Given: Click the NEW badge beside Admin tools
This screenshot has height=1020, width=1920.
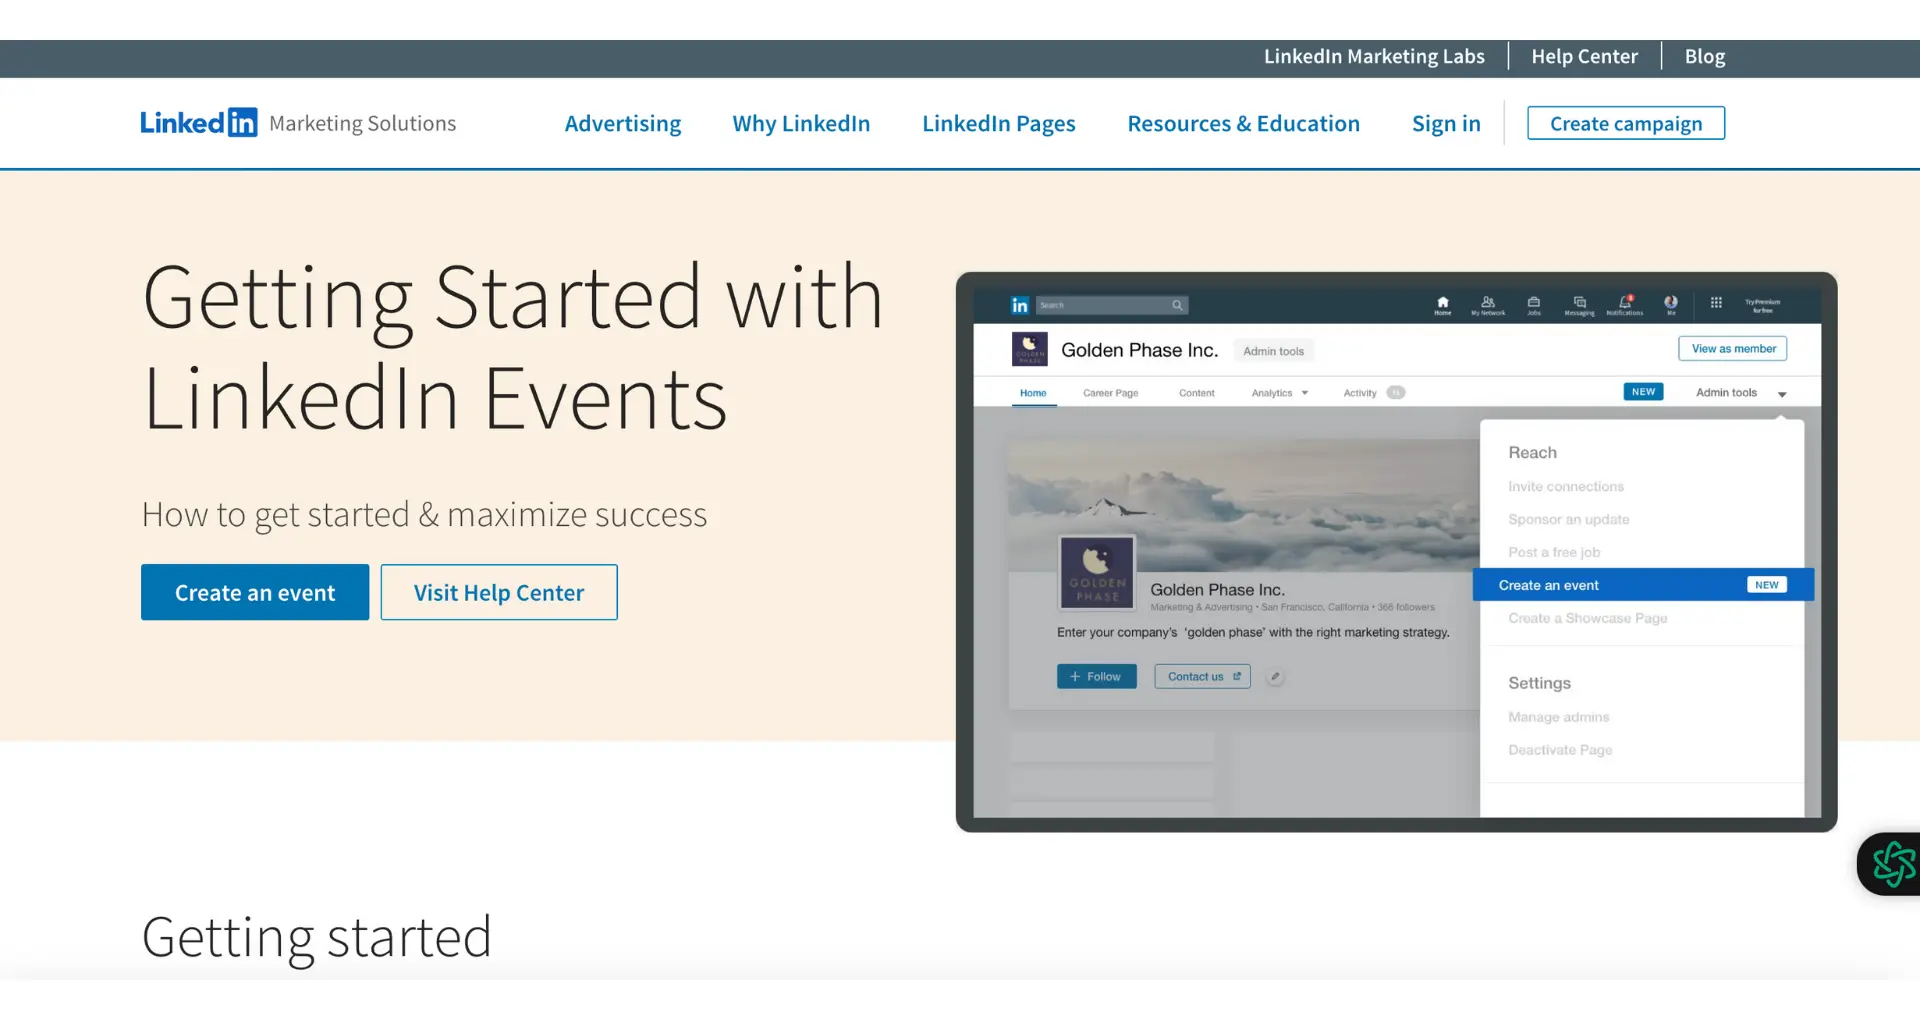Looking at the screenshot, I should [1643, 392].
